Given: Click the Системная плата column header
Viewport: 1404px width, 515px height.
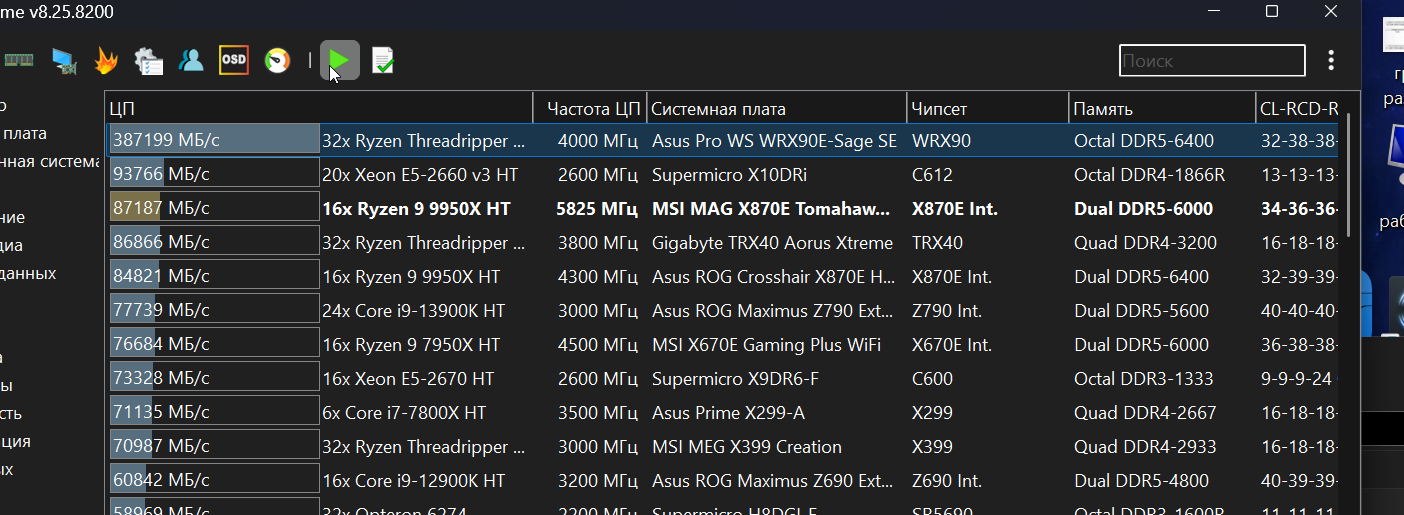Looking at the screenshot, I should click(x=776, y=109).
